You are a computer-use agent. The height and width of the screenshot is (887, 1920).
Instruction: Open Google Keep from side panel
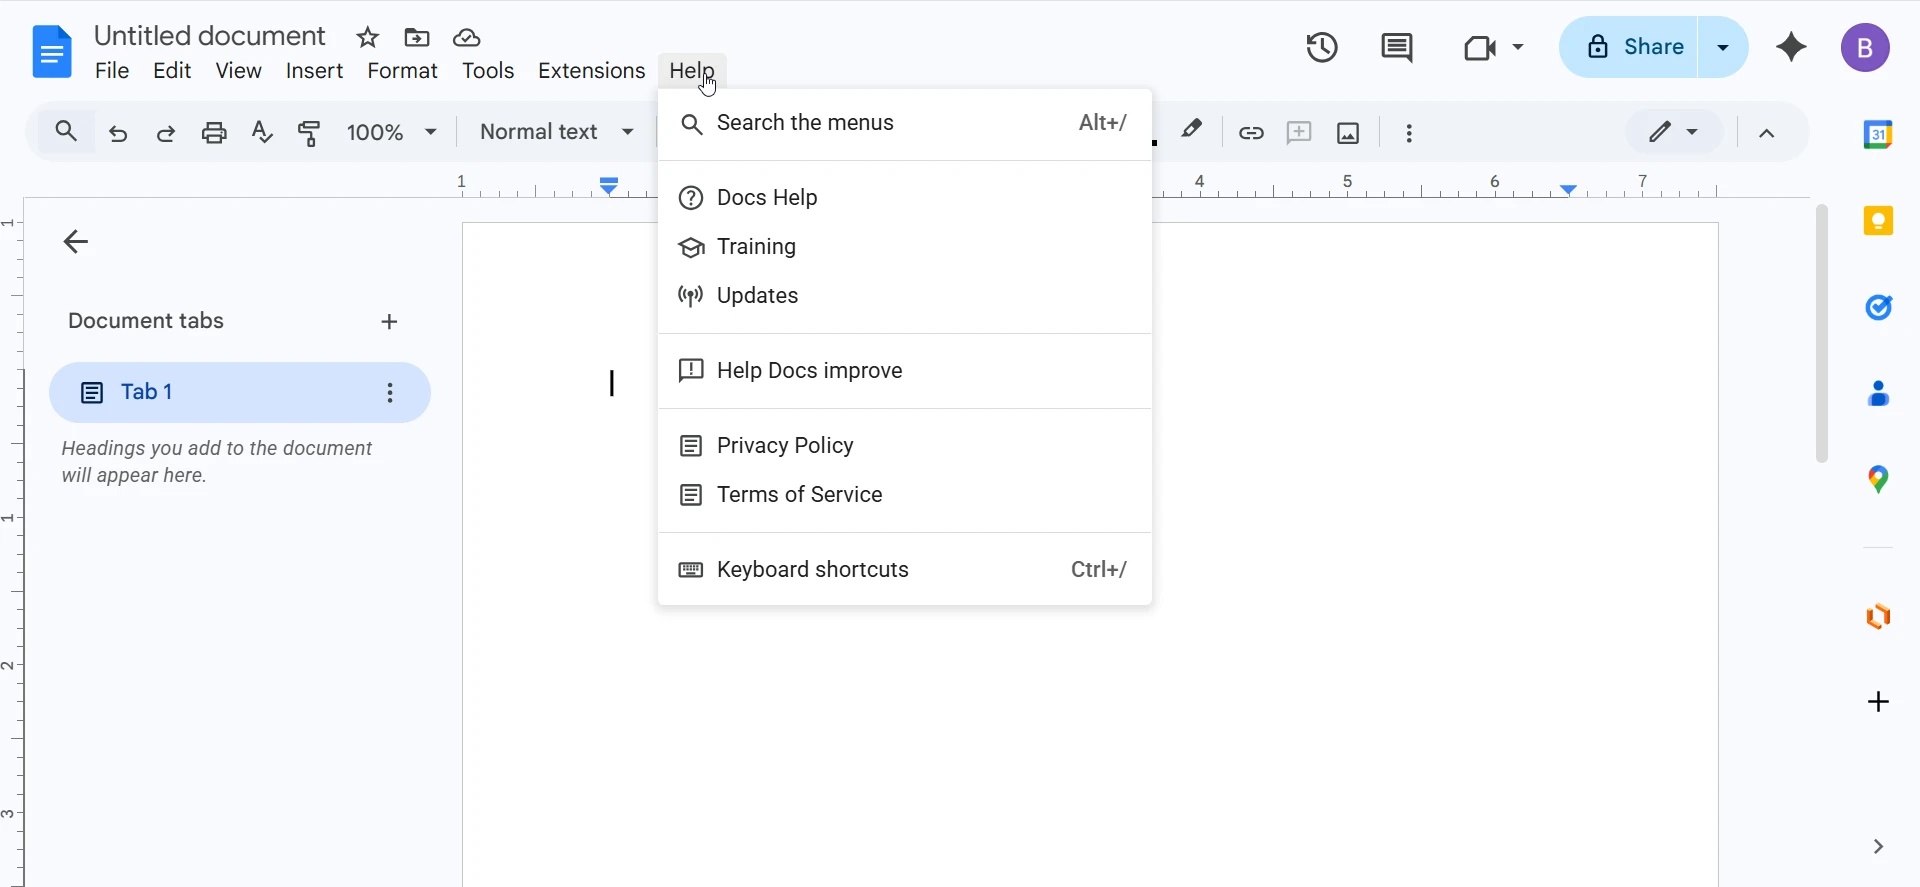[1878, 221]
